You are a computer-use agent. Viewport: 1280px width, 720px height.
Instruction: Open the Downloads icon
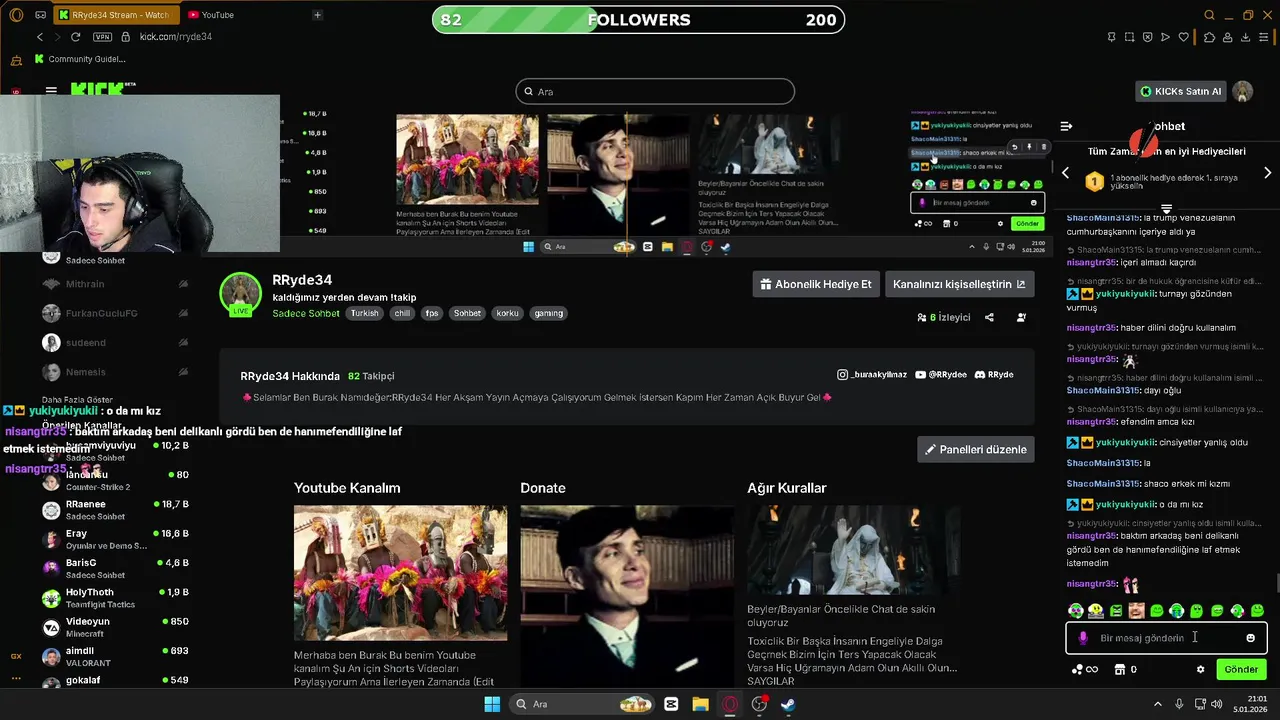(1246, 37)
